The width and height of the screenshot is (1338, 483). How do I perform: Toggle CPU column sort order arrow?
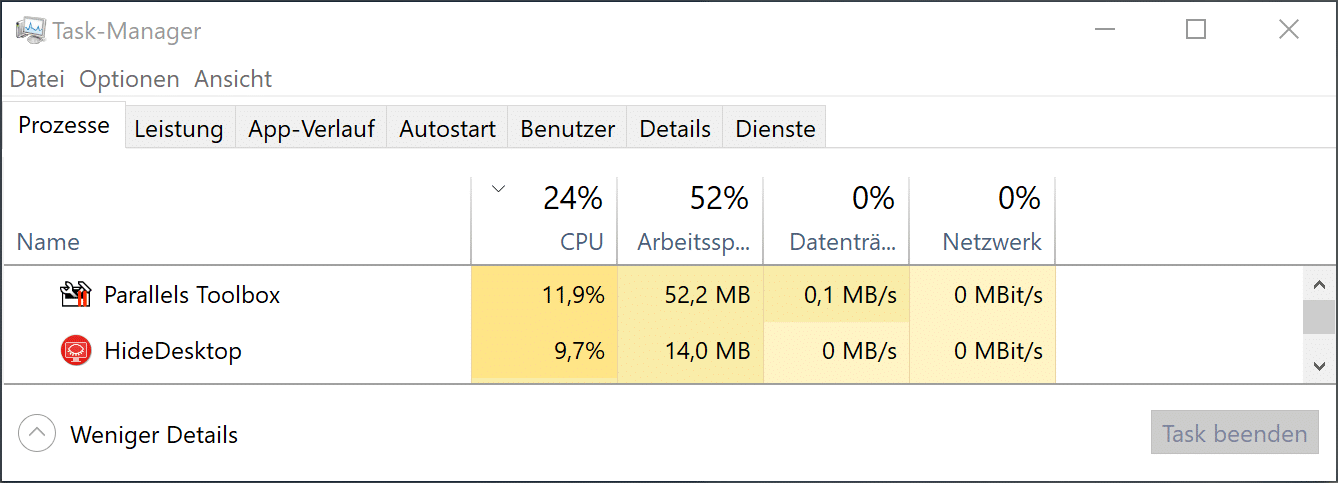[500, 189]
